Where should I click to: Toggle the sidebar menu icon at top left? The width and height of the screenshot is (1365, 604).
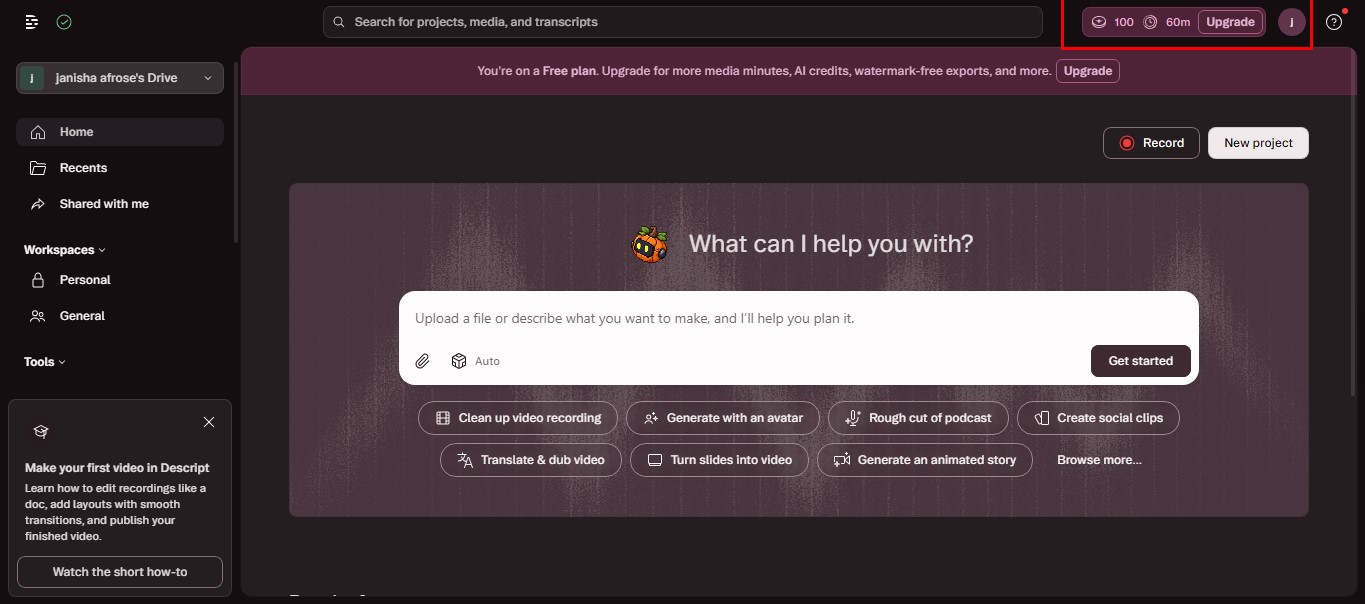[32, 22]
